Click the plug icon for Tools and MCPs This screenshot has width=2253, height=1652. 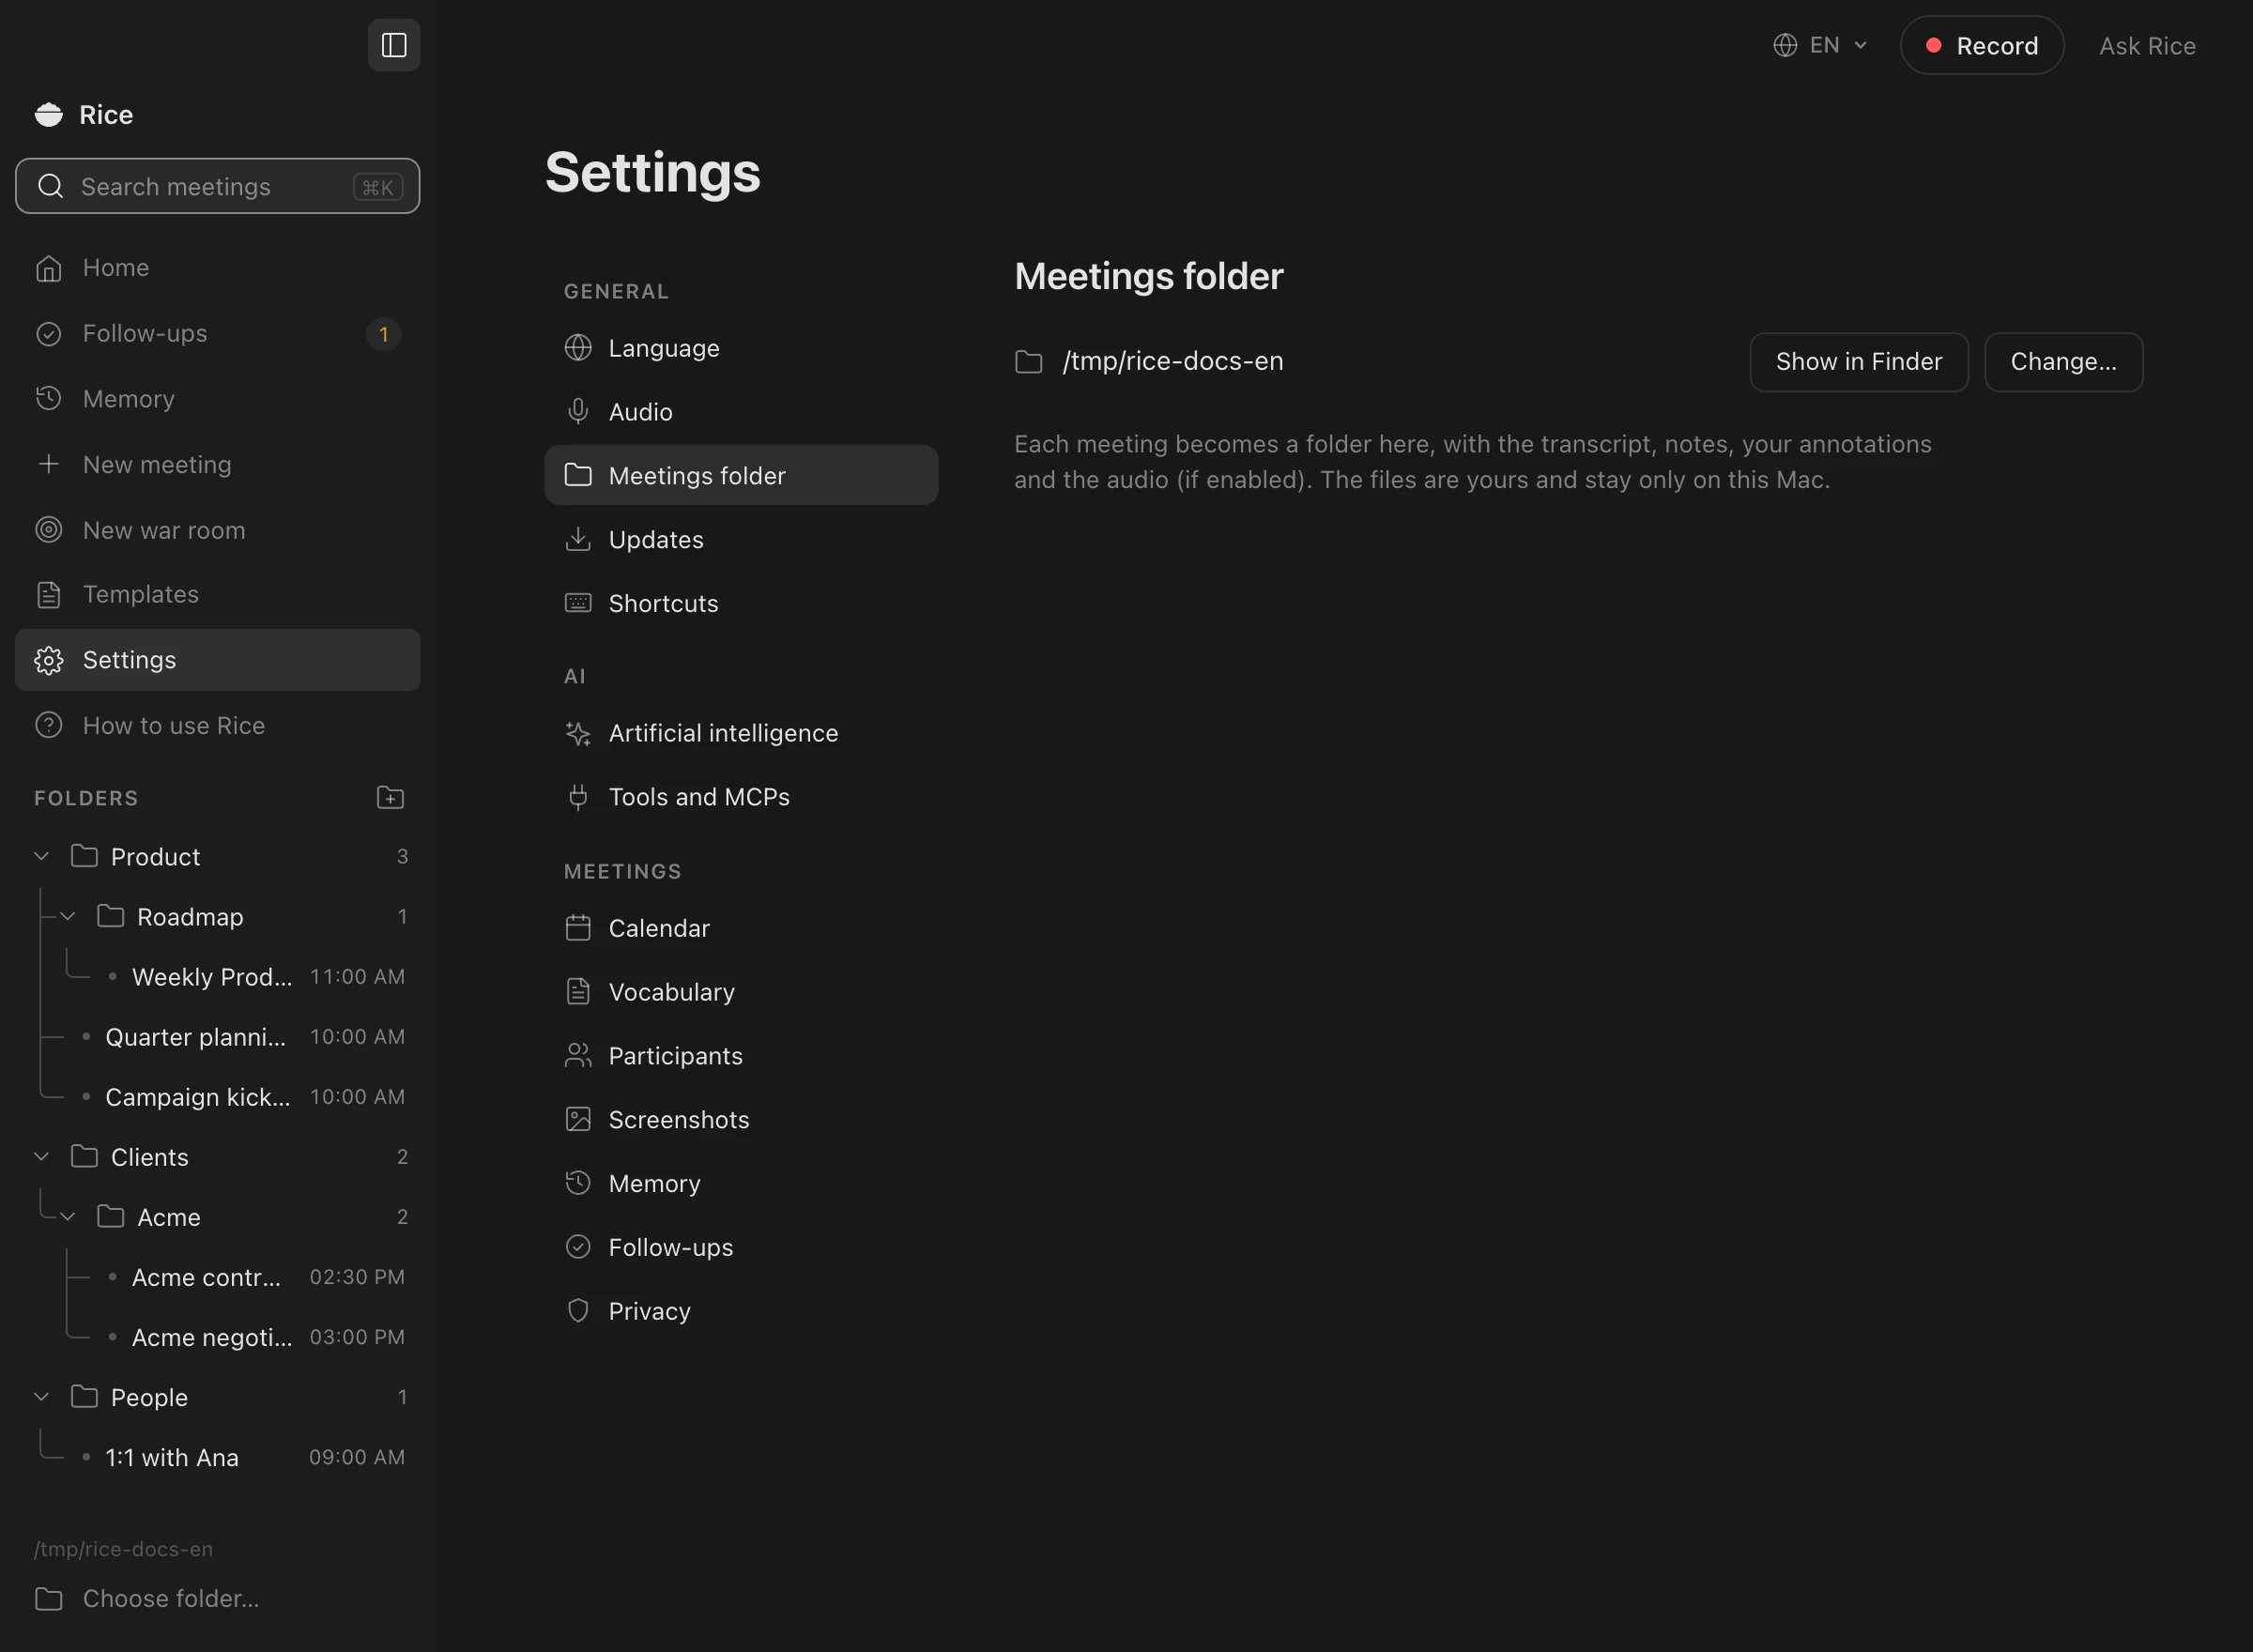tap(578, 797)
